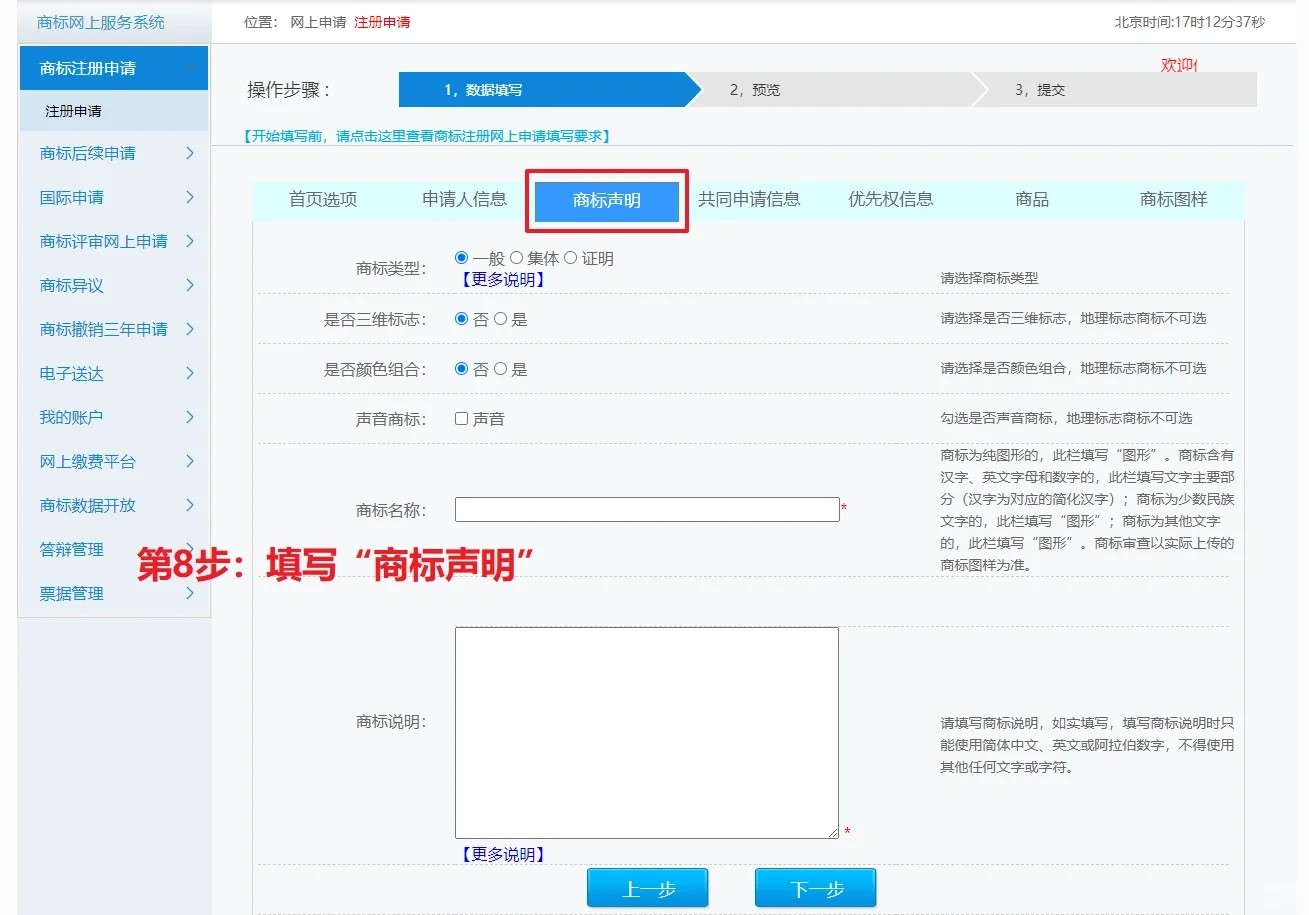Image resolution: width=1309 pixels, height=915 pixels.
Task: Expand the 商标后续申请 sidebar chevron
Action: [x=190, y=154]
